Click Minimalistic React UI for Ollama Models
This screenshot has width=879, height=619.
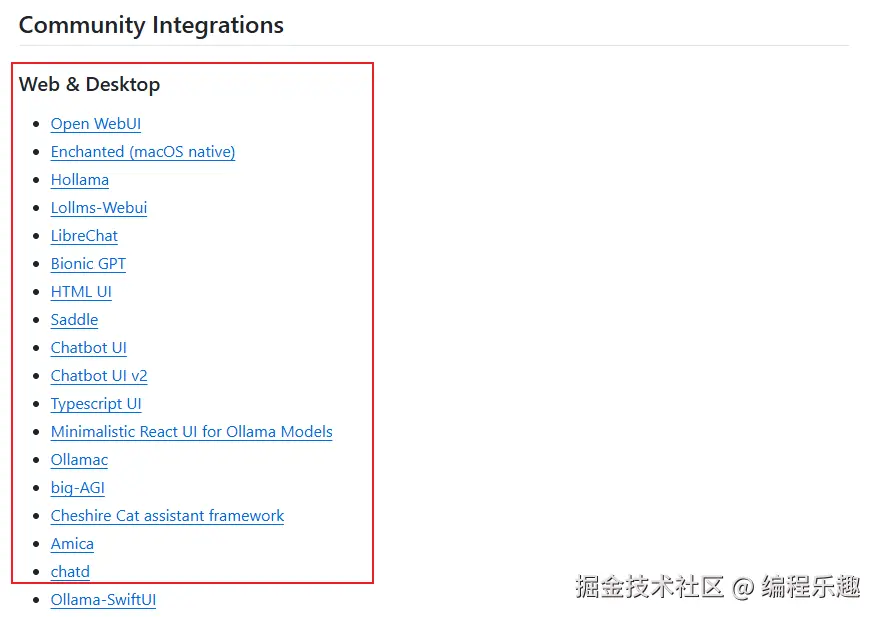191,432
